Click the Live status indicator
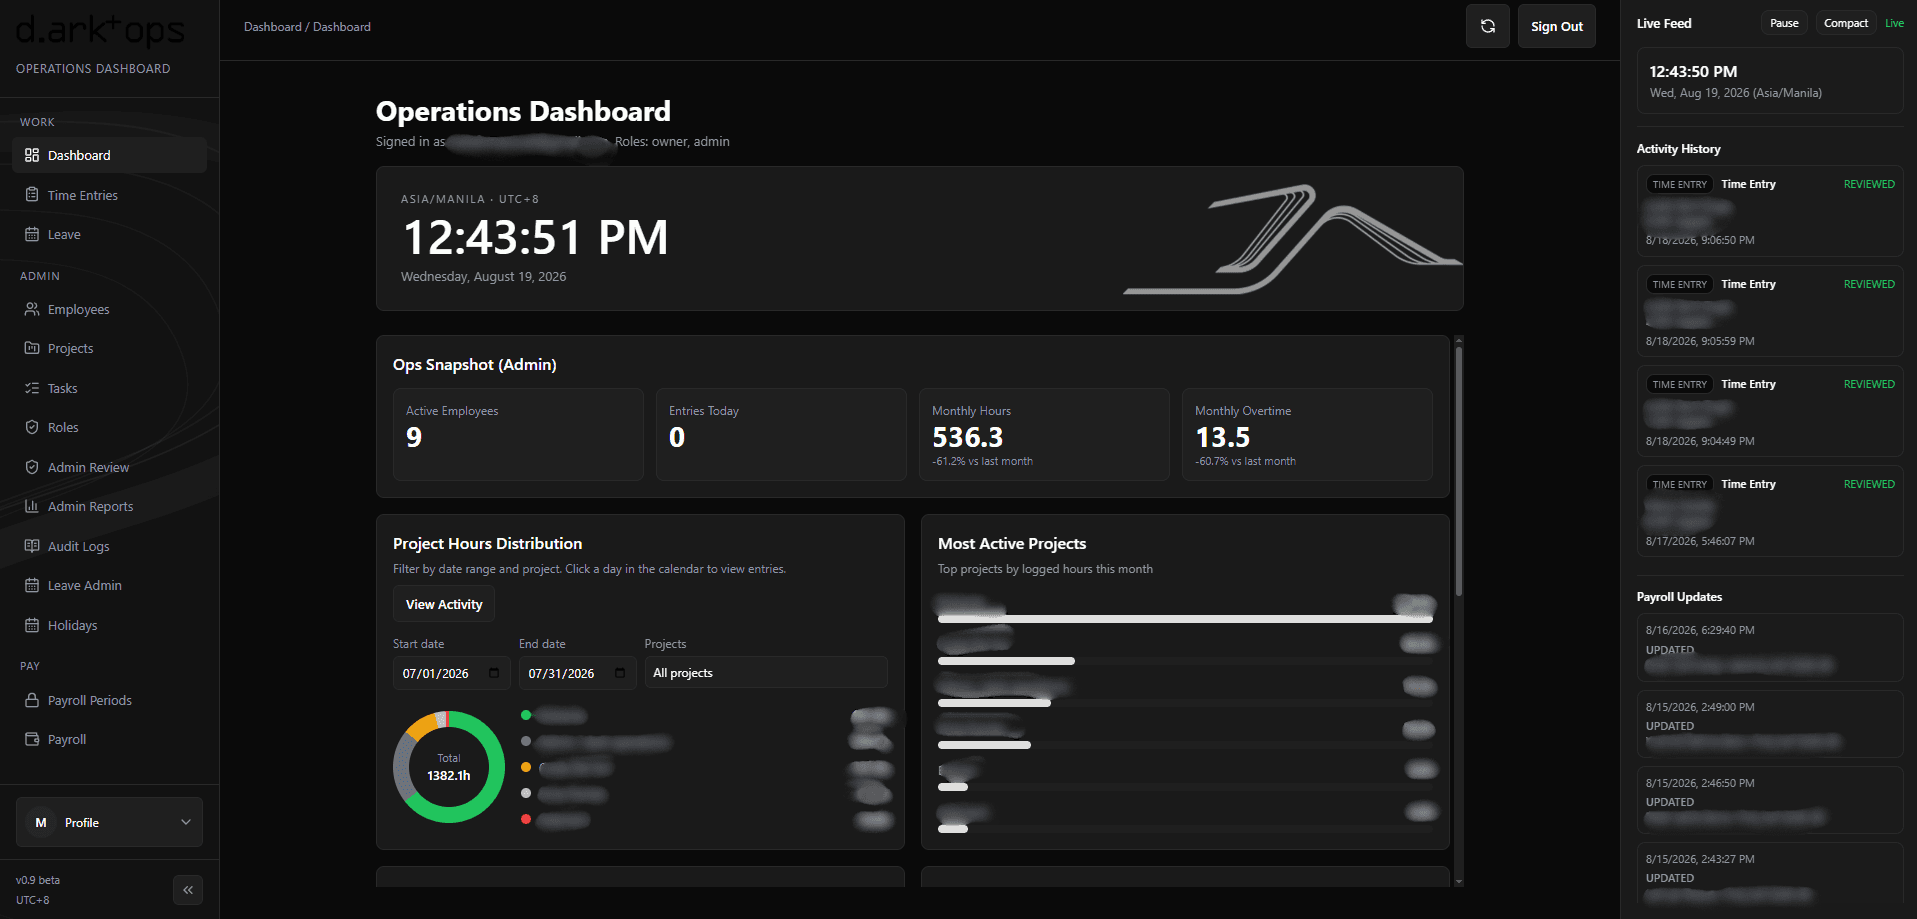Viewport: 1917px width, 919px height. click(1894, 23)
